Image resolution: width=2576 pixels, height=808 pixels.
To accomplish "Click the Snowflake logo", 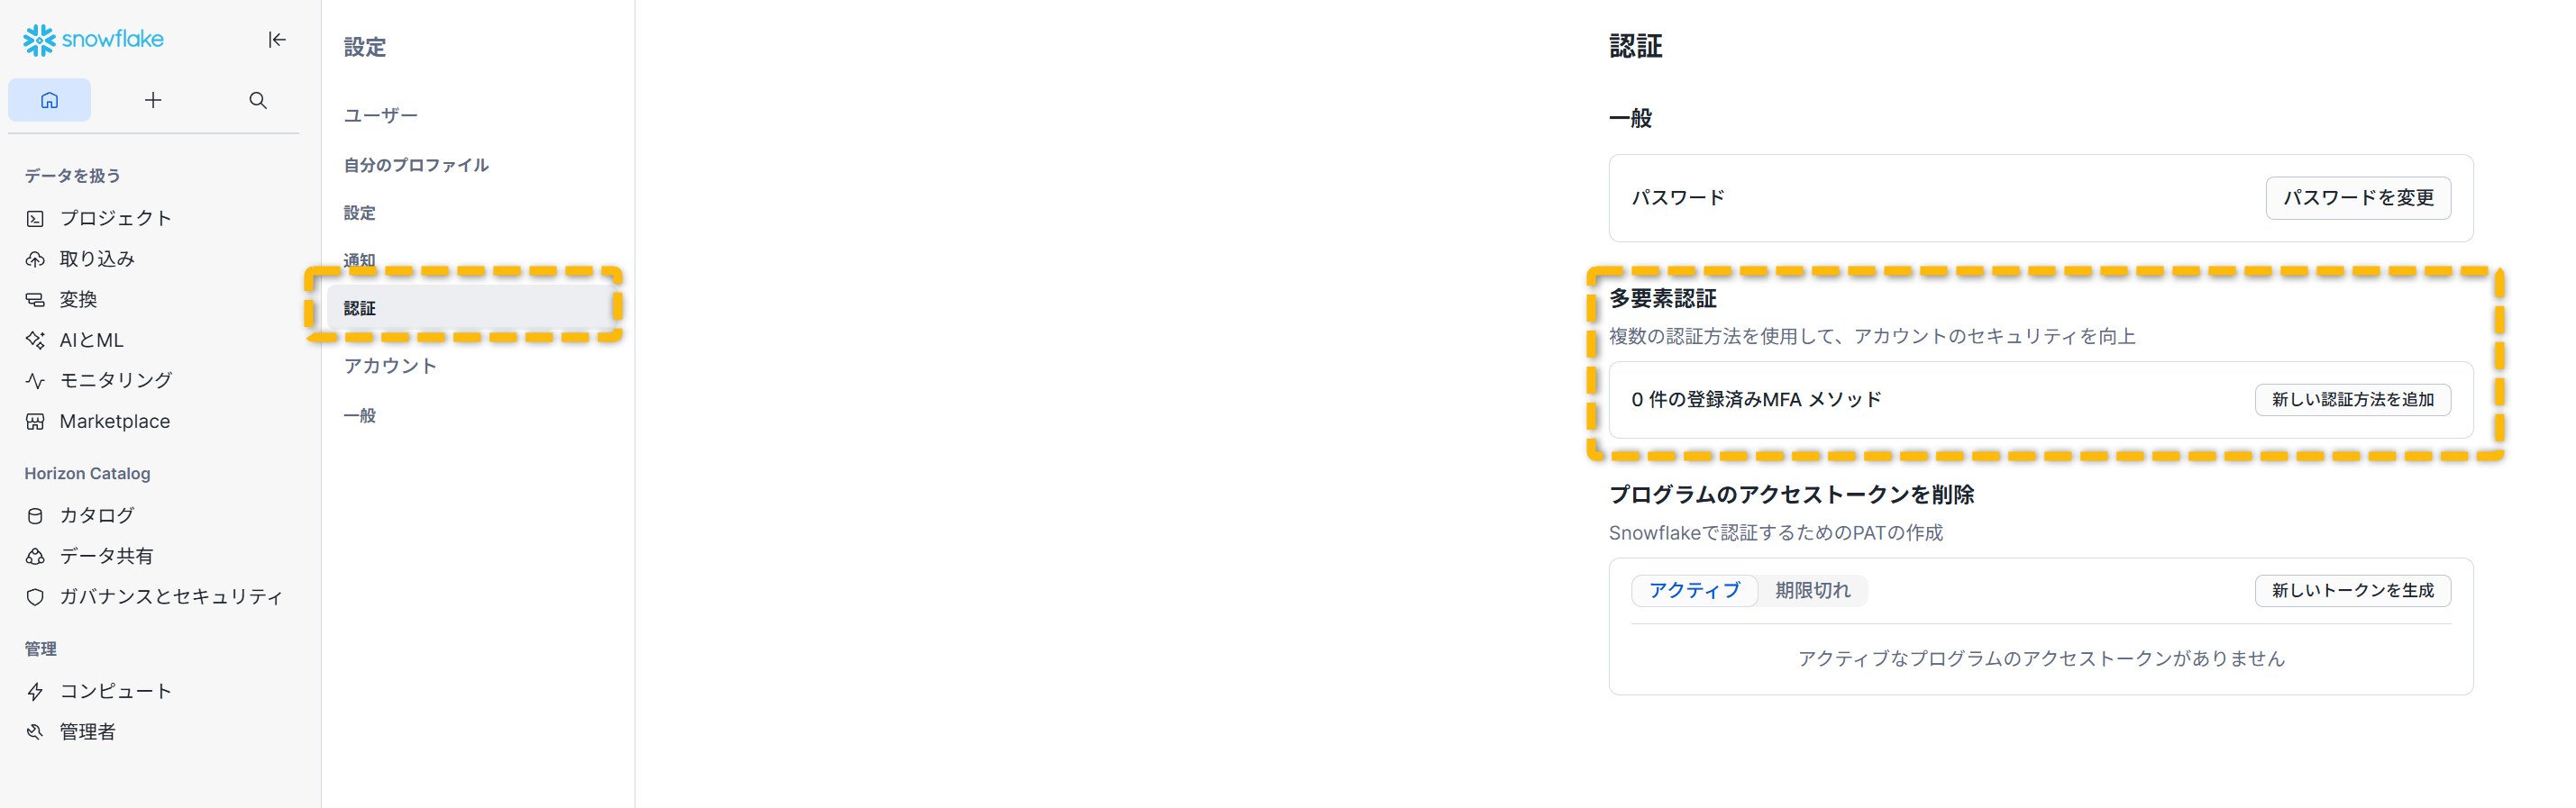I will (93, 40).
